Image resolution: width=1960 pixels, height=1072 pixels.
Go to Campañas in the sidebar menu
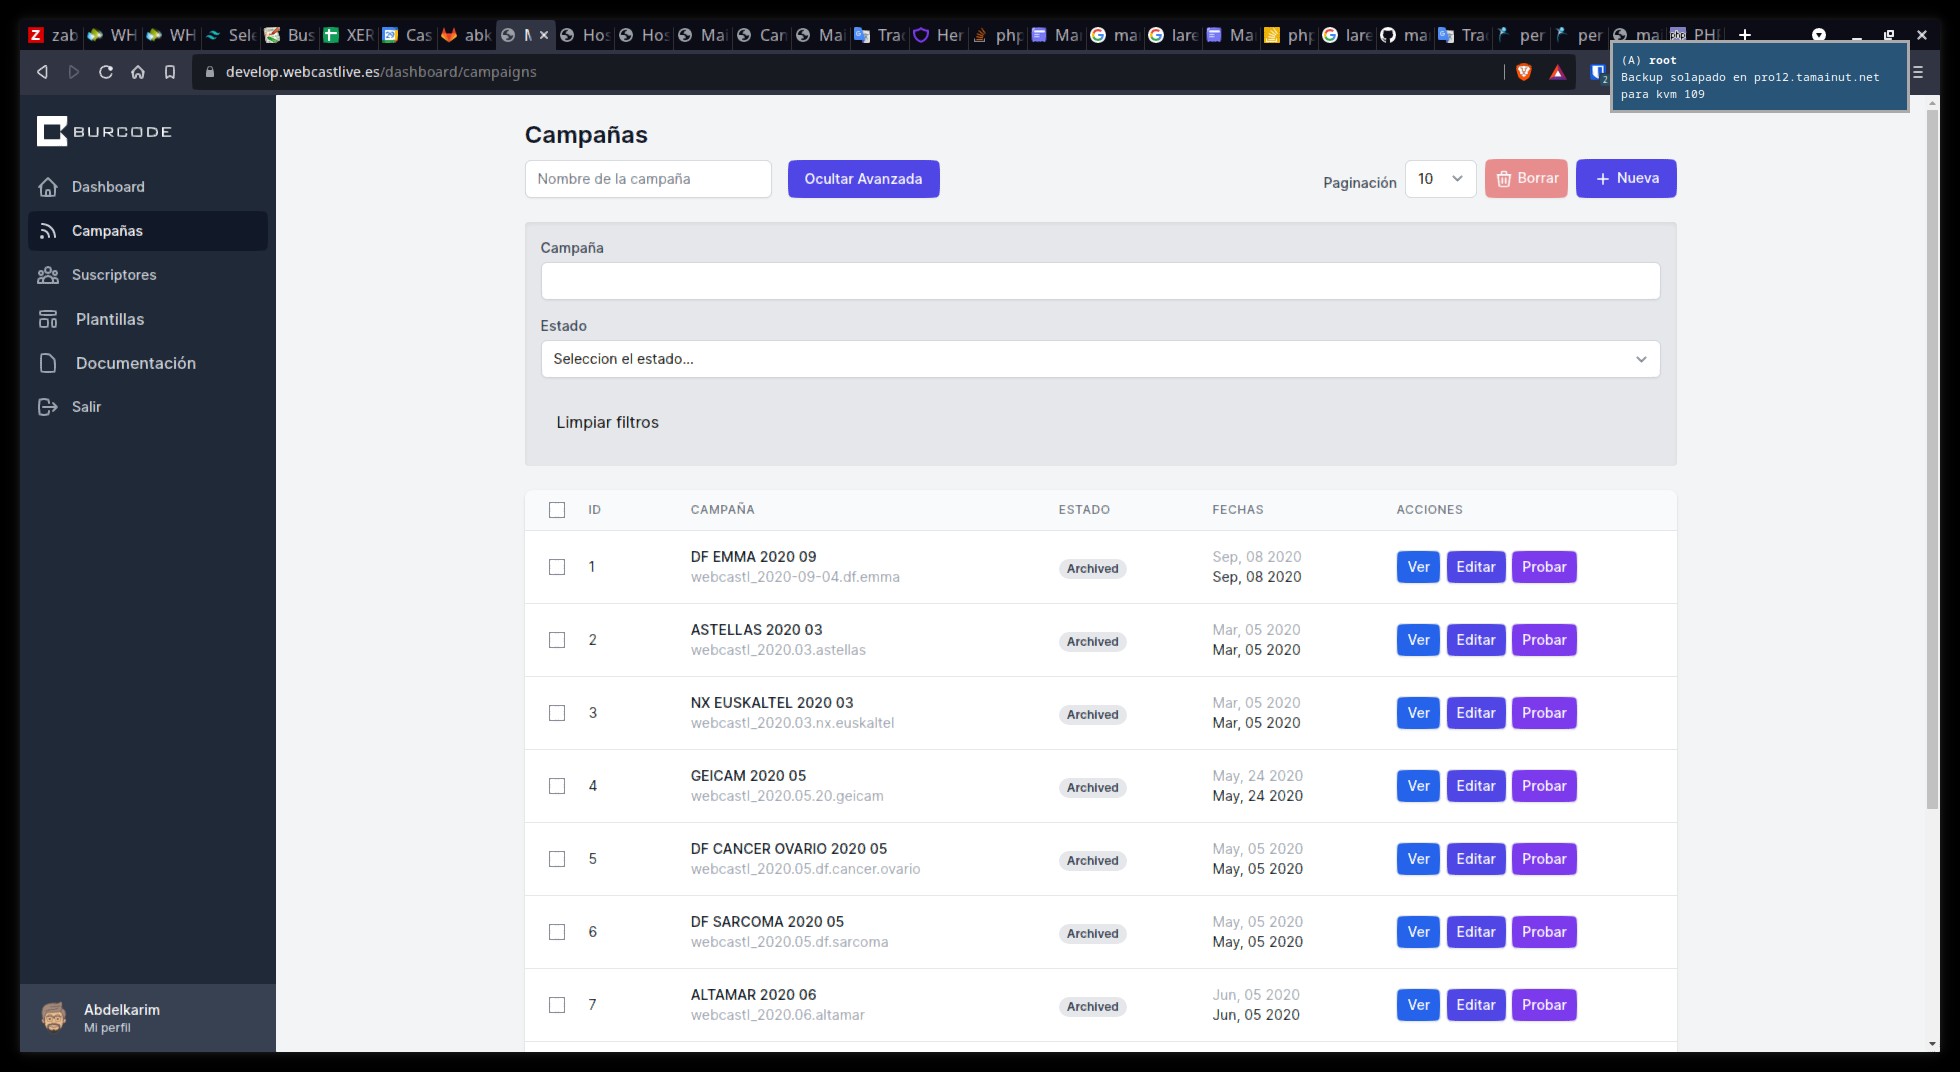click(x=107, y=231)
